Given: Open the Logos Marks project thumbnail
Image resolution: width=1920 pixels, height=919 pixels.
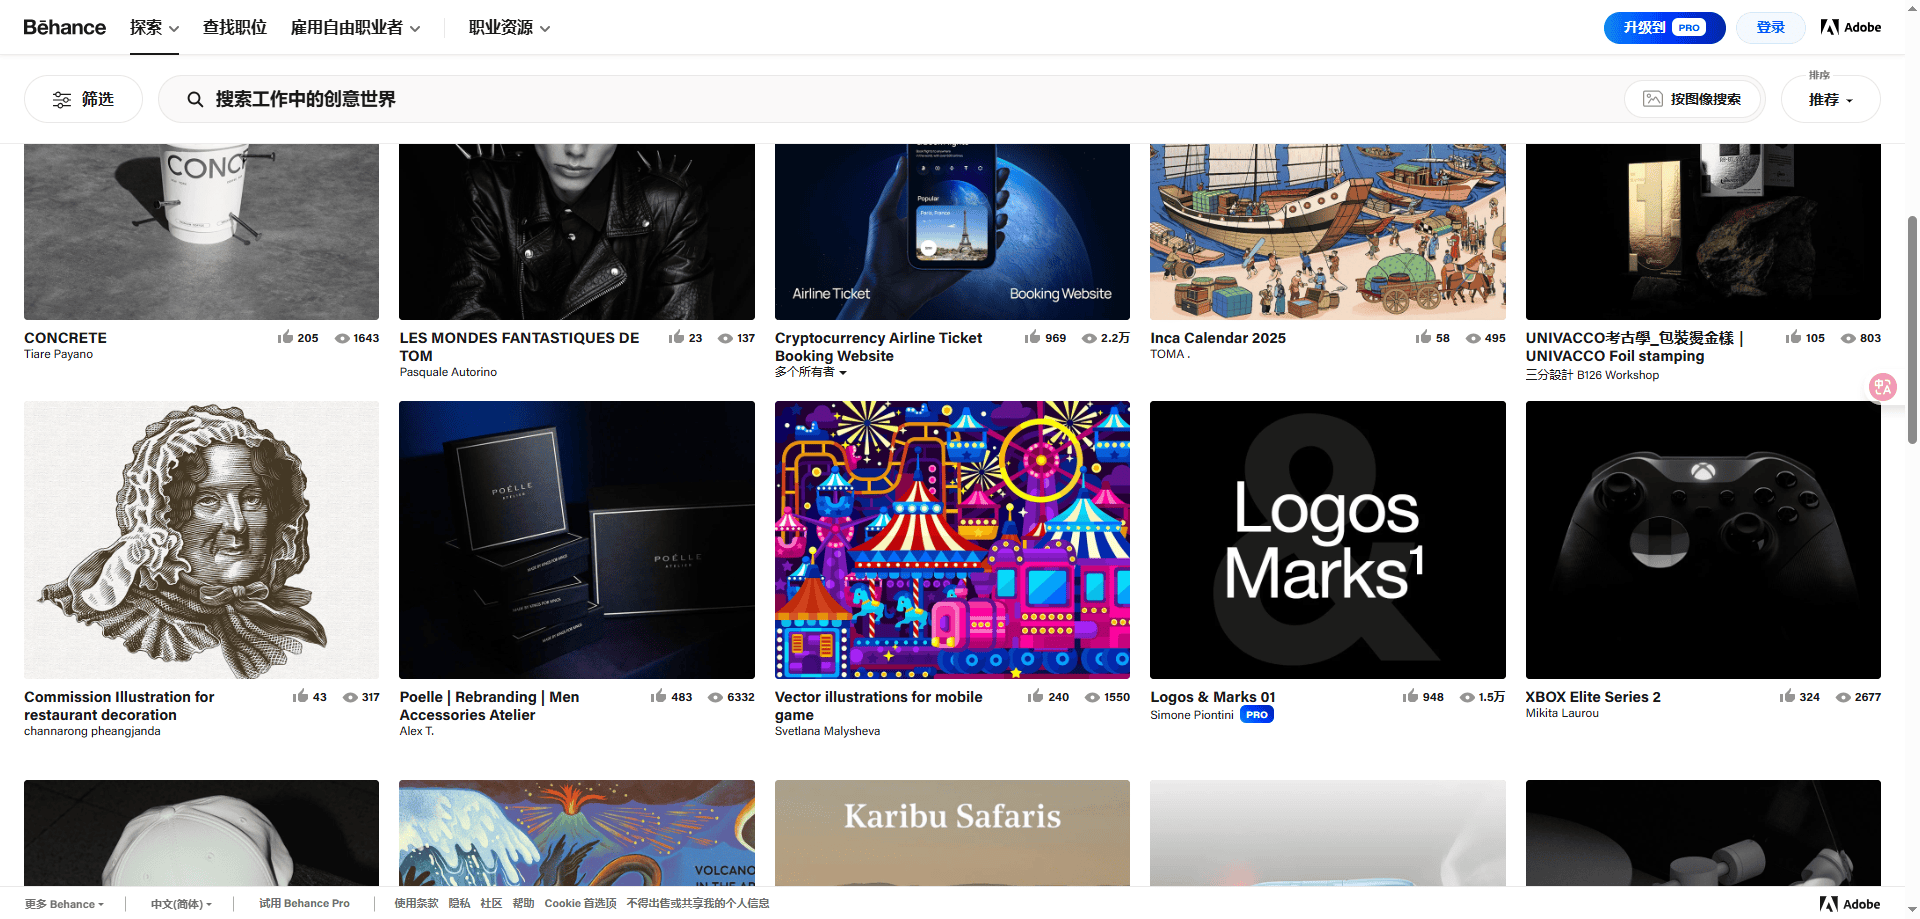Looking at the screenshot, I should click(1327, 540).
